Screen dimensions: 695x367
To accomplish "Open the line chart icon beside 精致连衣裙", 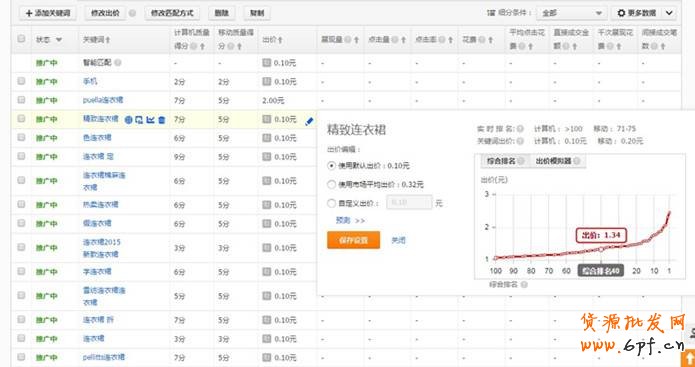I will click(150, 120).
